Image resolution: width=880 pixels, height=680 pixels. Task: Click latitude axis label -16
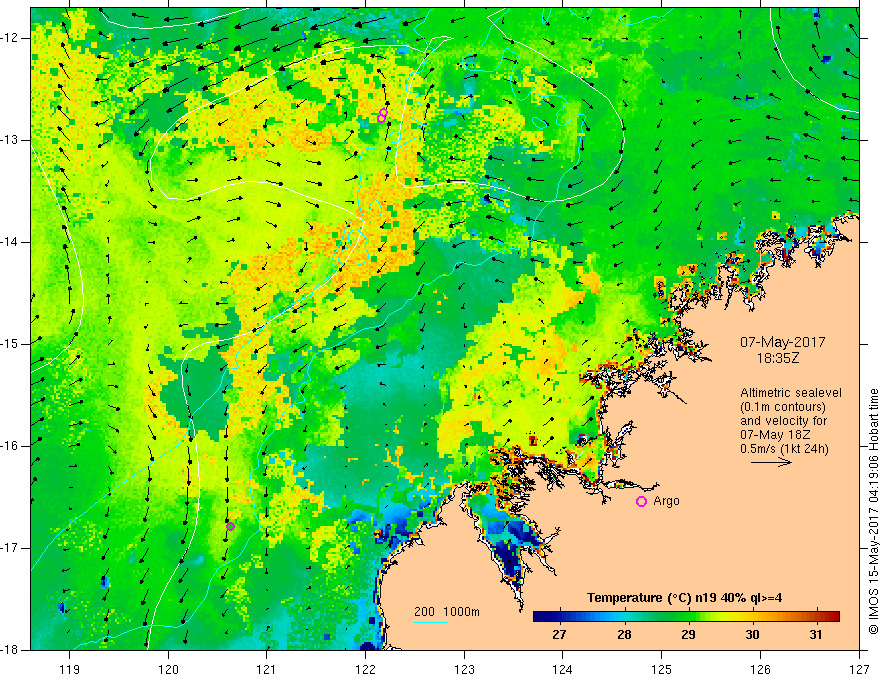(x=10, y=446)
